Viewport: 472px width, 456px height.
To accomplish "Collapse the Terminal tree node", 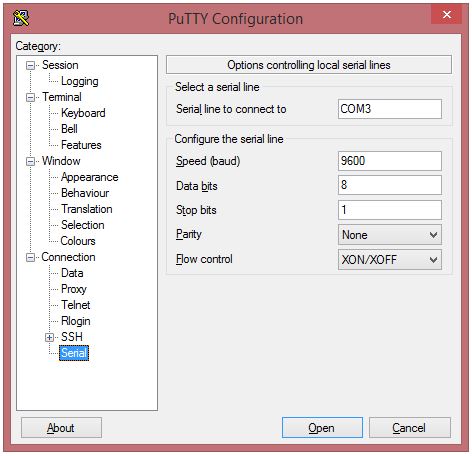I will (30, 97).
